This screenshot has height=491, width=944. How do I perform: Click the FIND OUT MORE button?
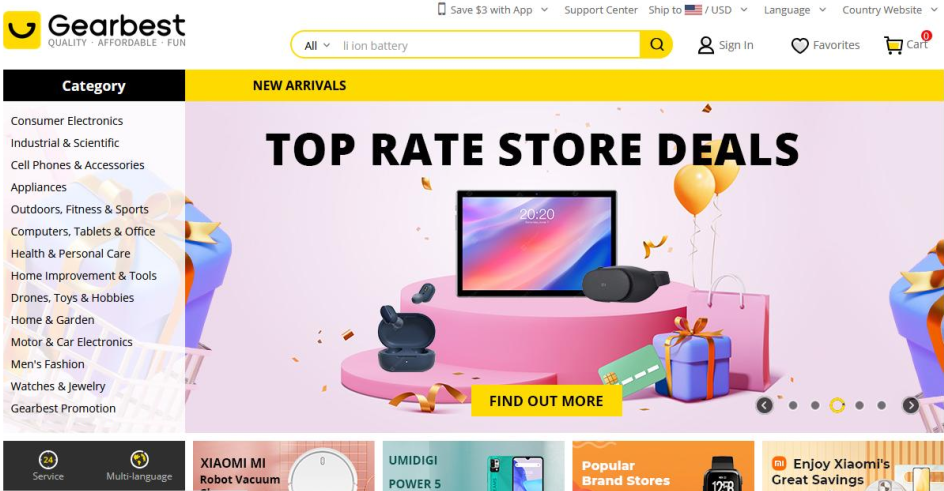pyautogui.click(x=546, y=401)
